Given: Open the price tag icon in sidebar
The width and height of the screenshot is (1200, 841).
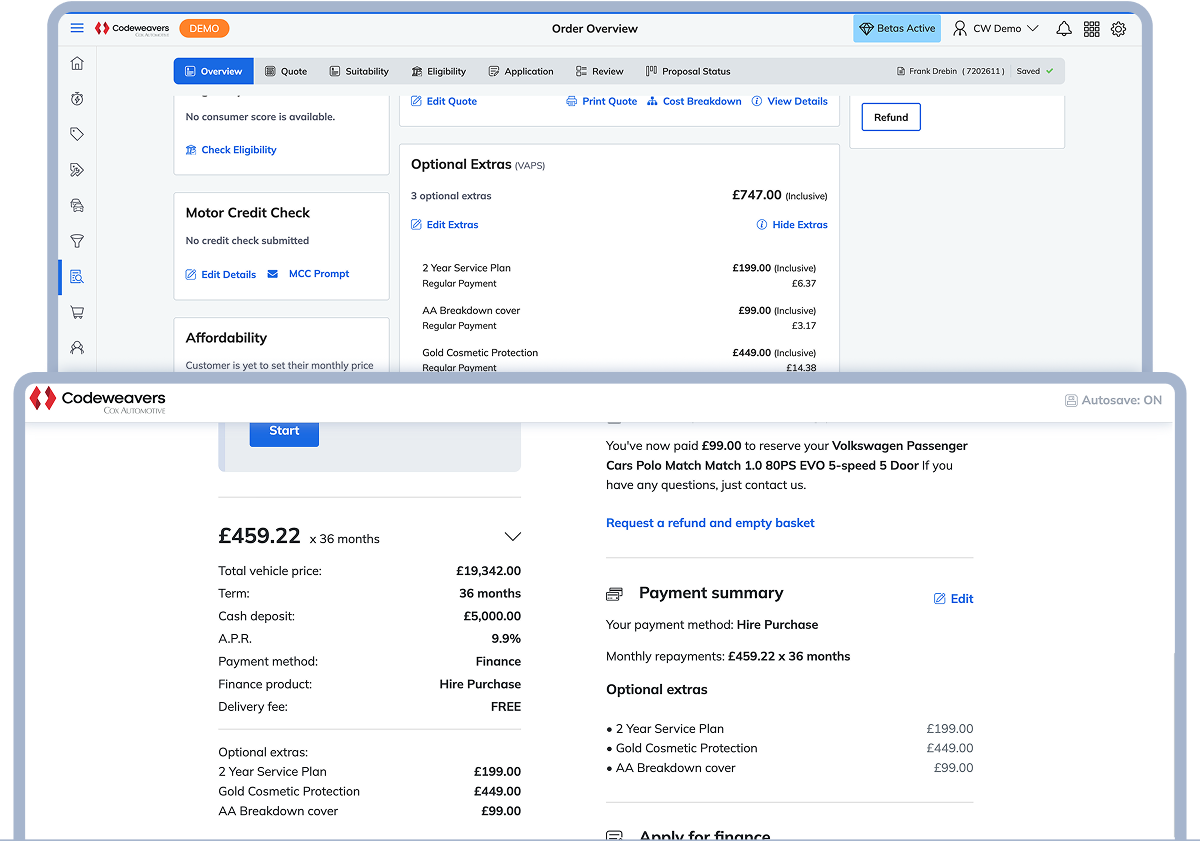Looking at the screenshot, I should click(x=77, y=134).
